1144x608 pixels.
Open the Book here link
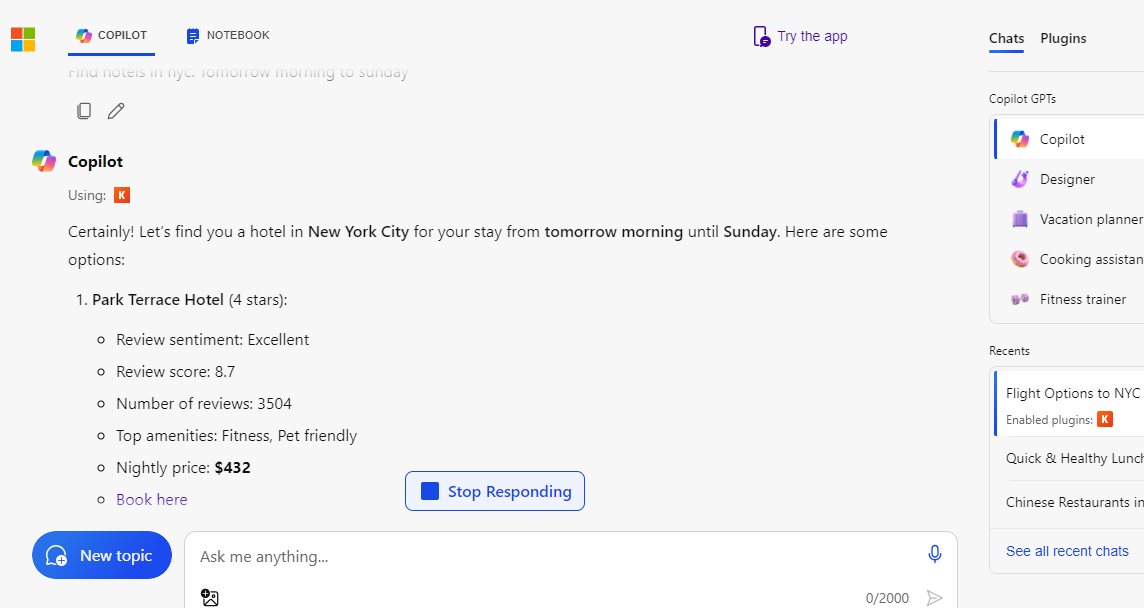click(152, 499)
